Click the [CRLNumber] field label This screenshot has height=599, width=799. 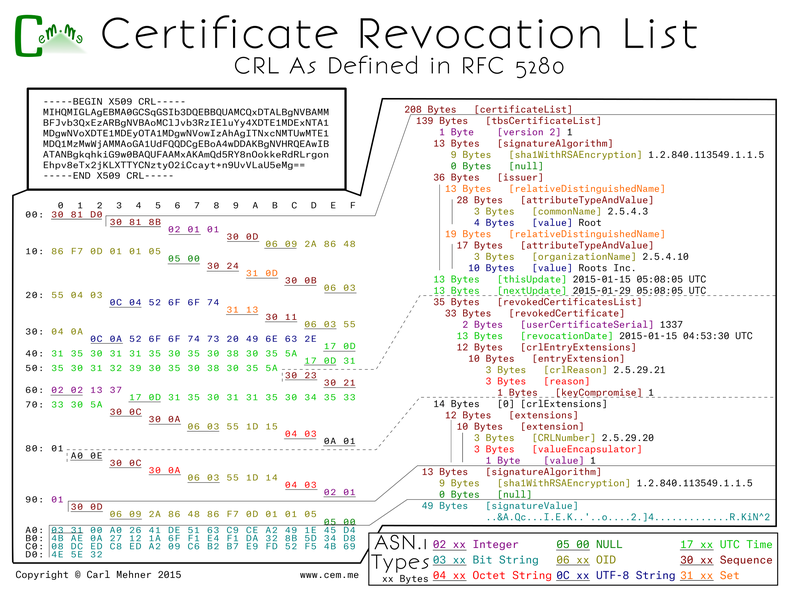[563, 438]
